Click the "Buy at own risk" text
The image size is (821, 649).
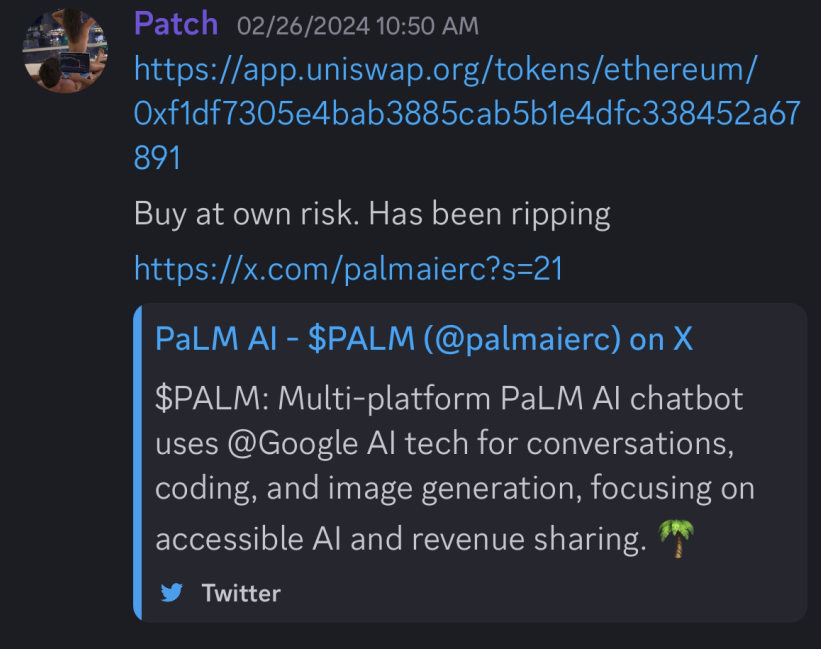click(x=246, y=214)
